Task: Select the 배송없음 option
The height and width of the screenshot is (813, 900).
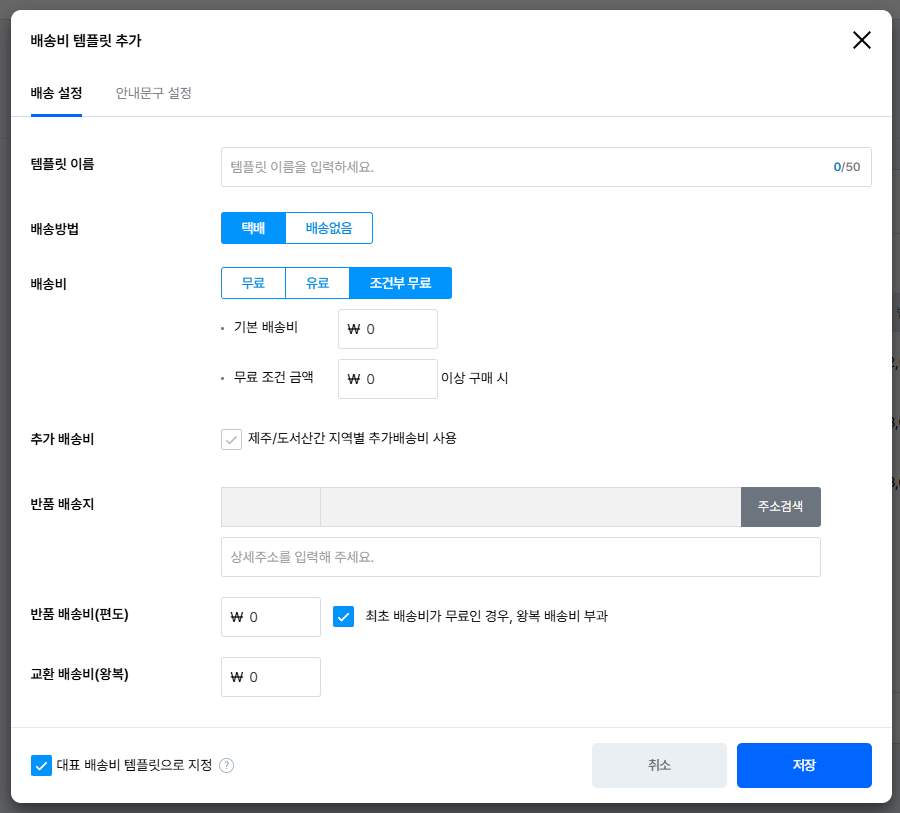Action: coord(329,228)
